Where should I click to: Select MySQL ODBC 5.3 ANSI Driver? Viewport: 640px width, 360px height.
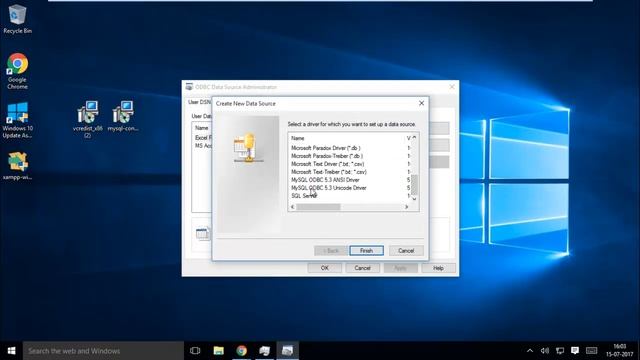[325, 180]
